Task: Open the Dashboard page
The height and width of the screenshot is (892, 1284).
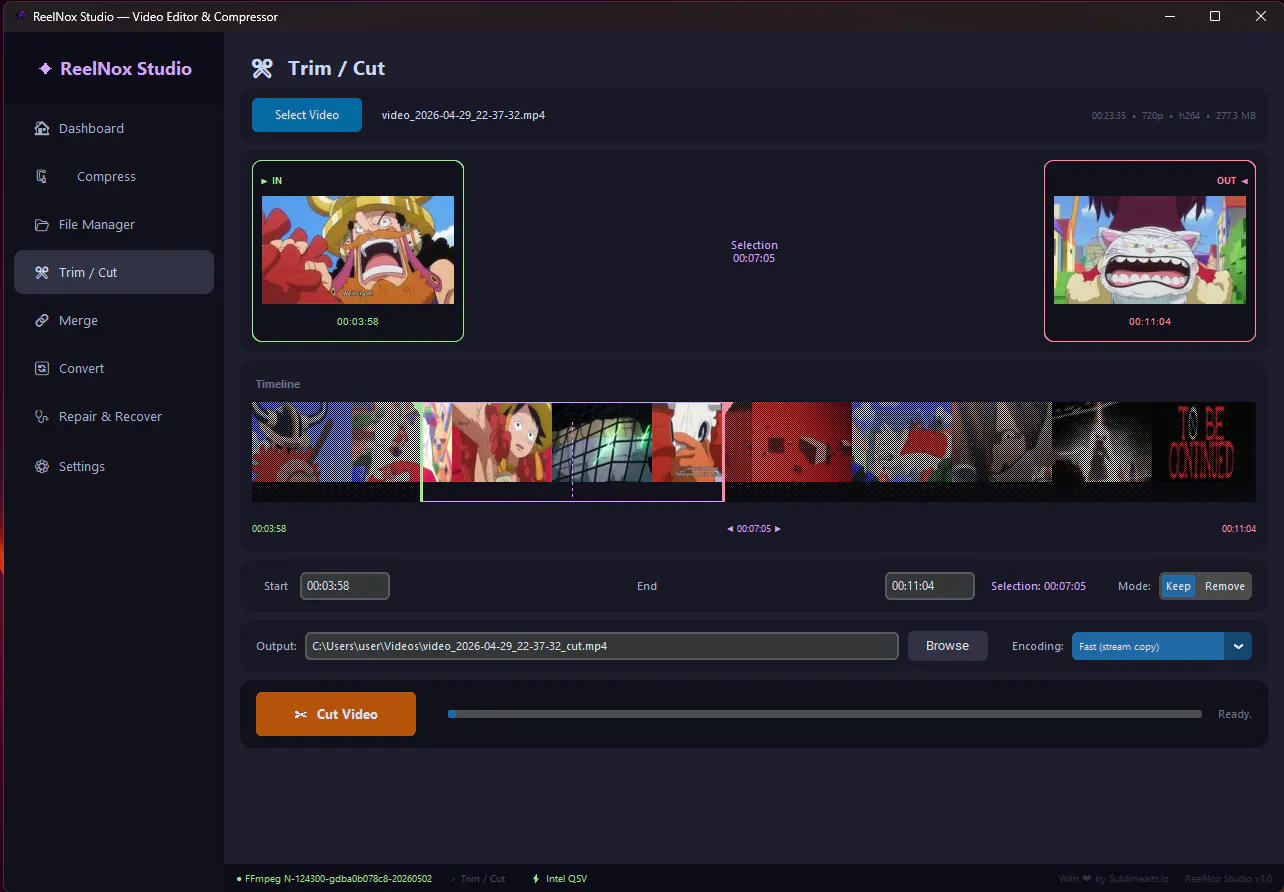Action: click(x=114, y=128)
